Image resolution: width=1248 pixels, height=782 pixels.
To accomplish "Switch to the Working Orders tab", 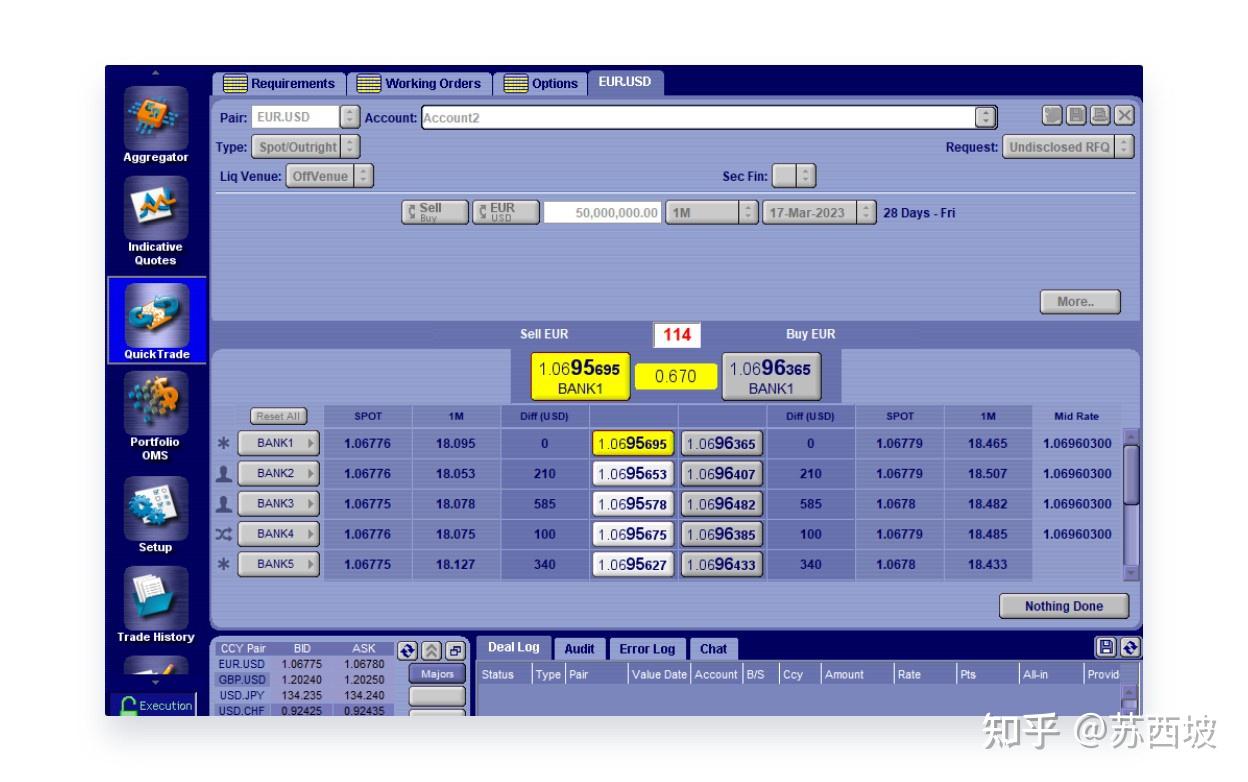I will pos(420,84).
